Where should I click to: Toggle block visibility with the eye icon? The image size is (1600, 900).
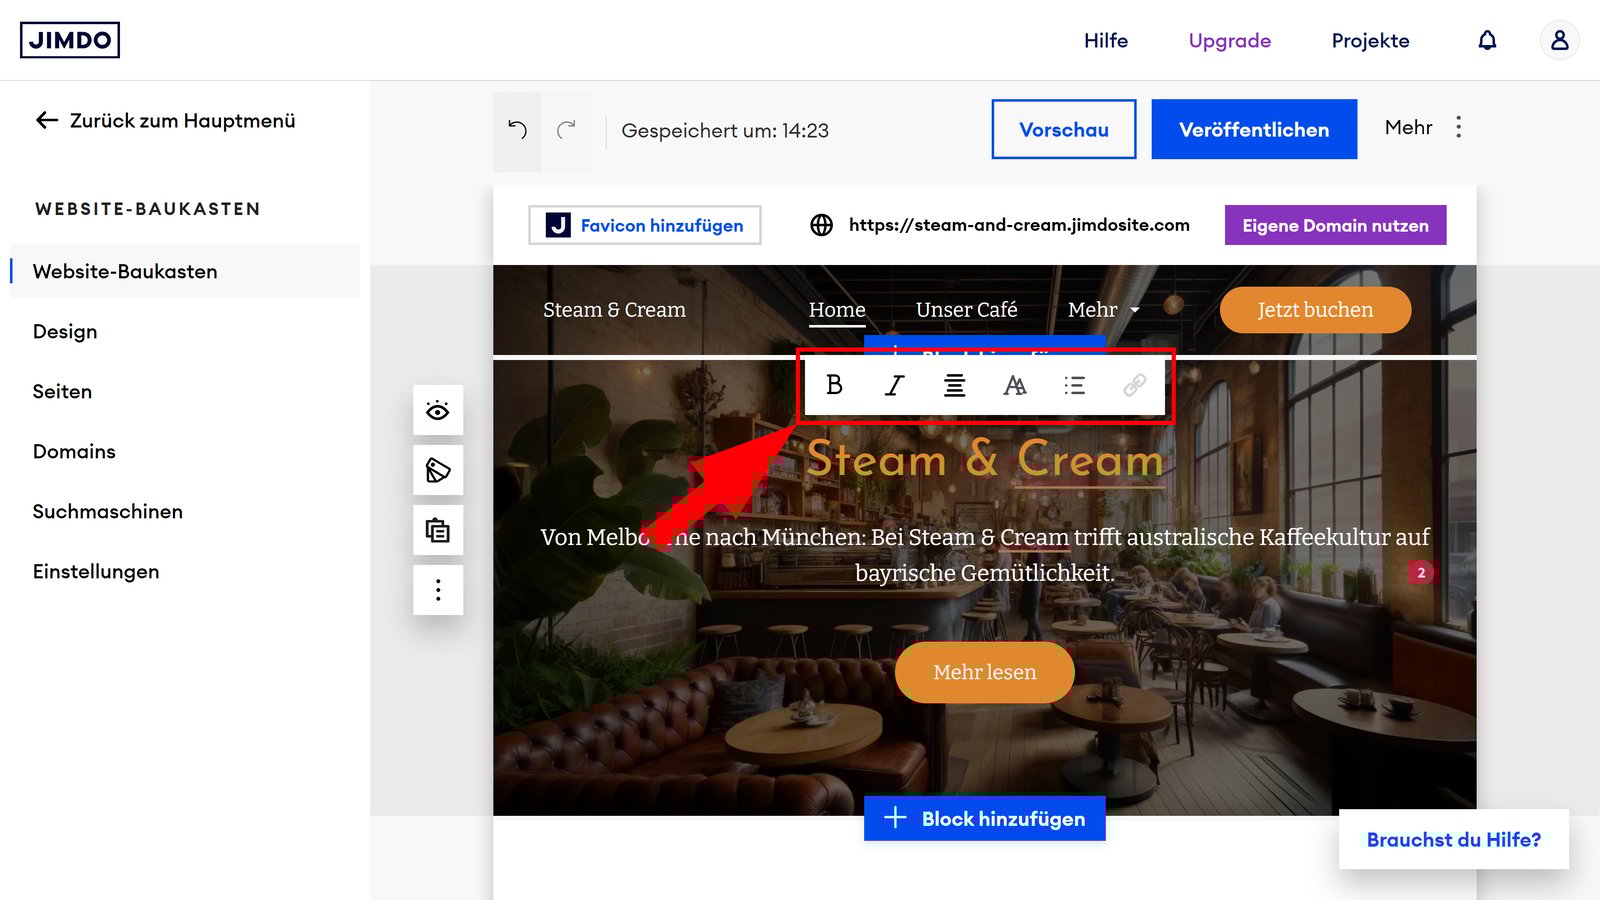point(438,410)
